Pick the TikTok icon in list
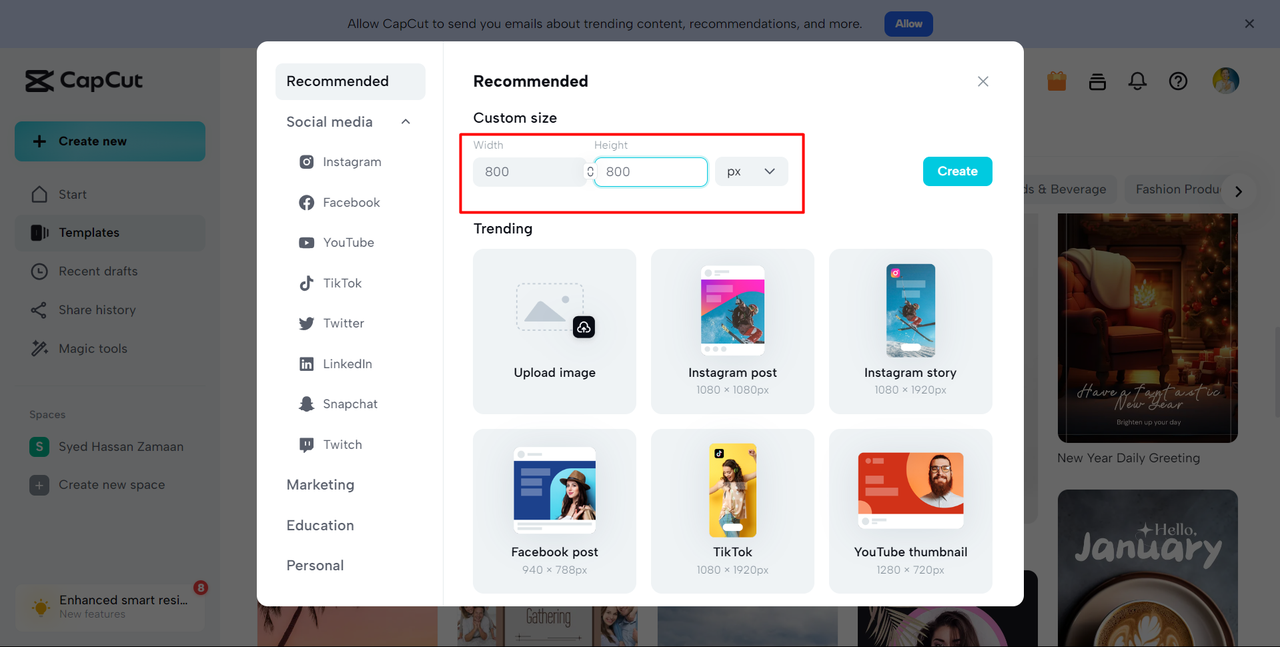This screenshot has height=647, width=1280. [307, 283]
